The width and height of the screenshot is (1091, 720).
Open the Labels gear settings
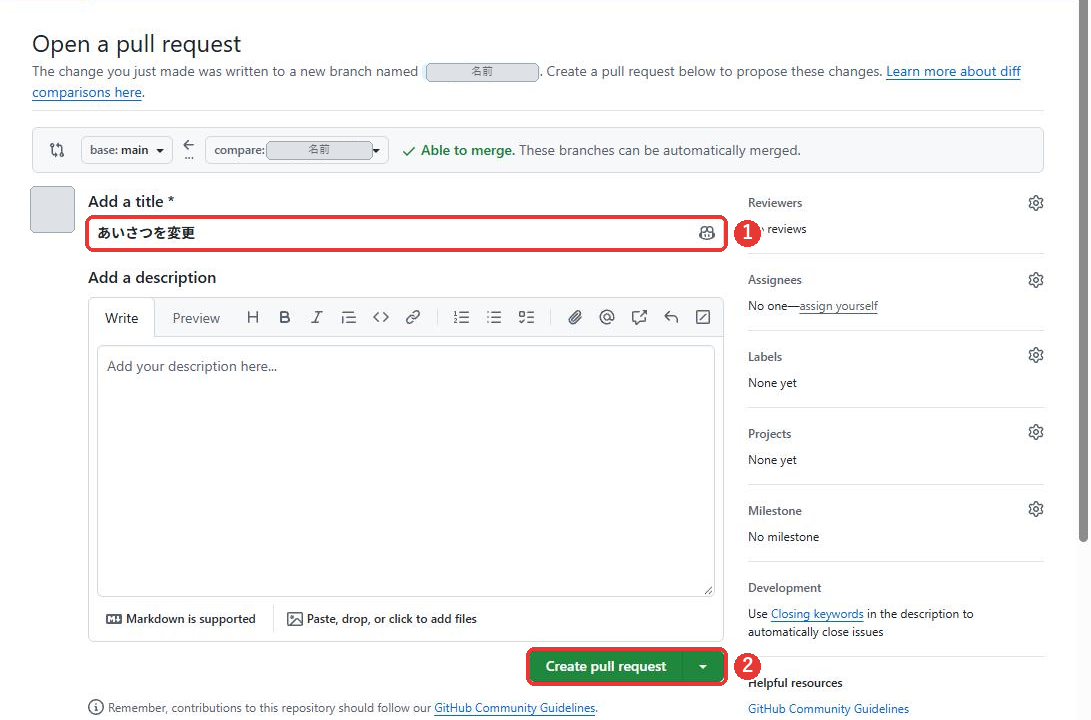tap(1035, 355)
